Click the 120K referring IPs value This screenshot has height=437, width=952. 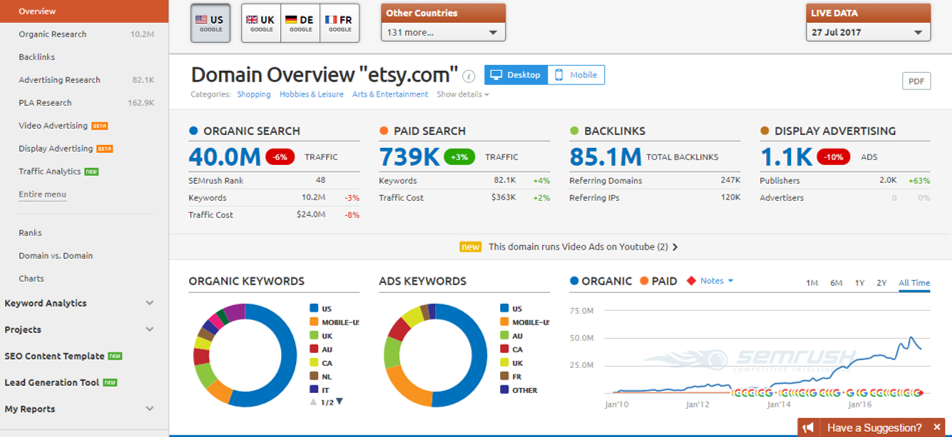pos(730,198)
